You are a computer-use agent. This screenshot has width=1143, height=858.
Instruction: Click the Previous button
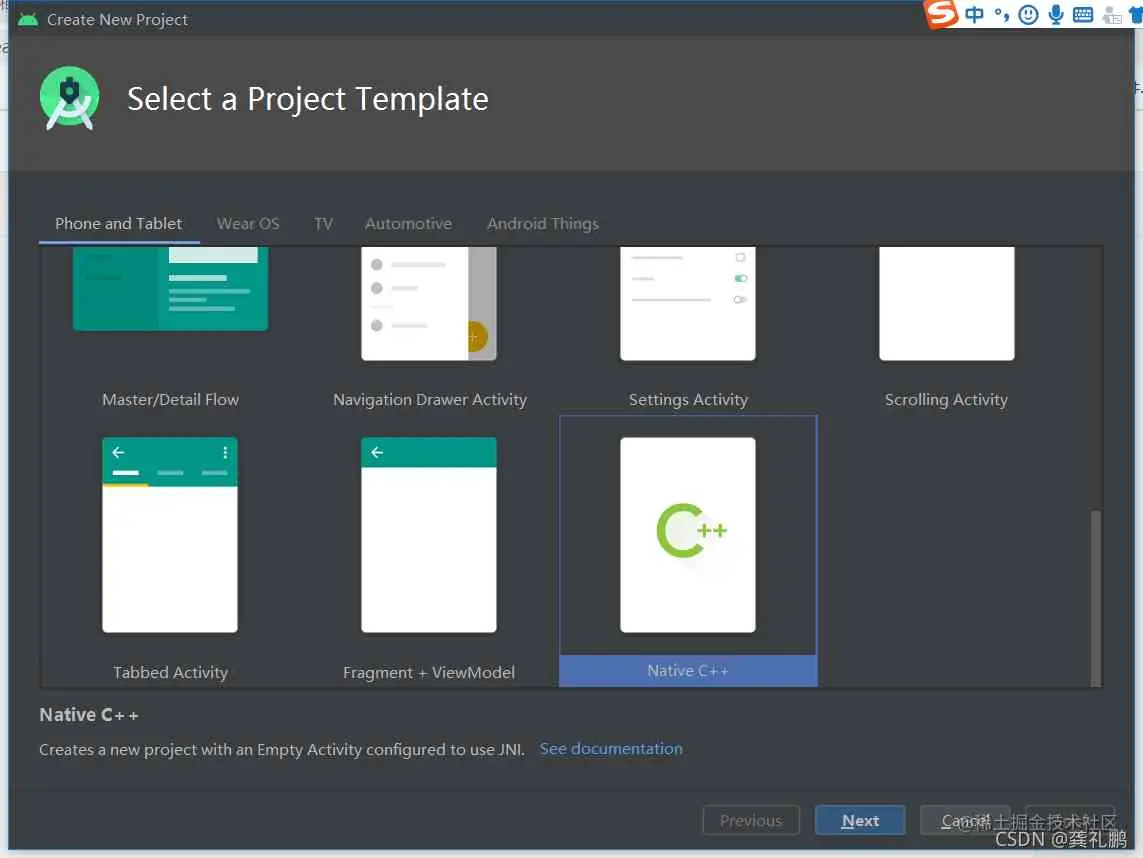[751, 820]
